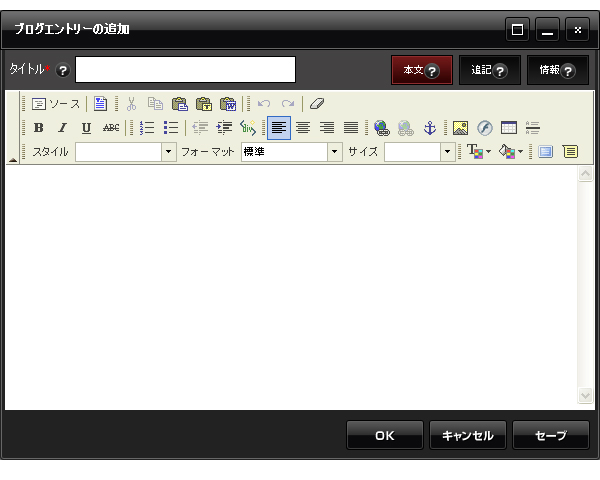Click the Redo arrow icon
600x480 pixels.
[x=288, y=104]
